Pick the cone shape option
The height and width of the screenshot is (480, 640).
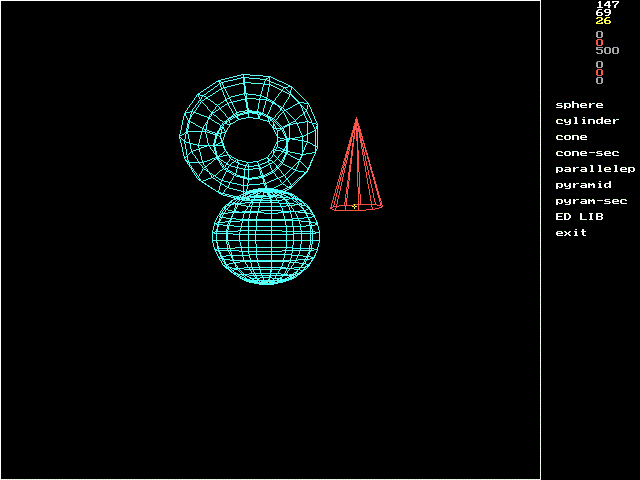point(571,137)
